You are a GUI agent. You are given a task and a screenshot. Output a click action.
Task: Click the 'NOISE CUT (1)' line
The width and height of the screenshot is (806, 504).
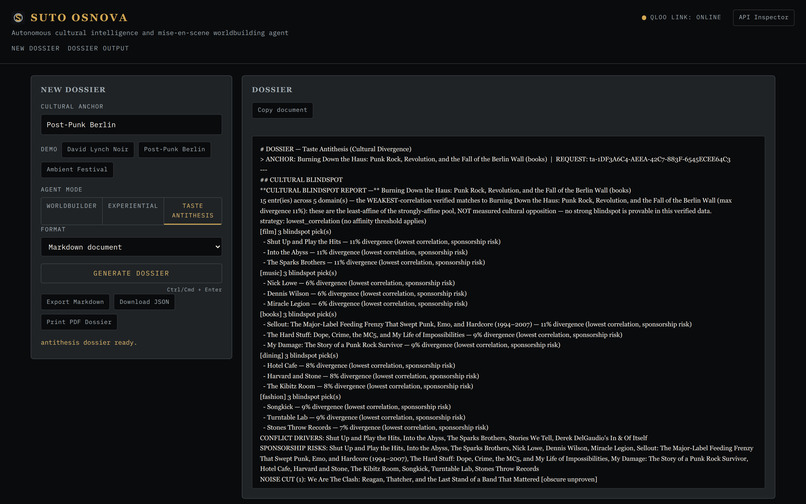(x=429, y=479)
